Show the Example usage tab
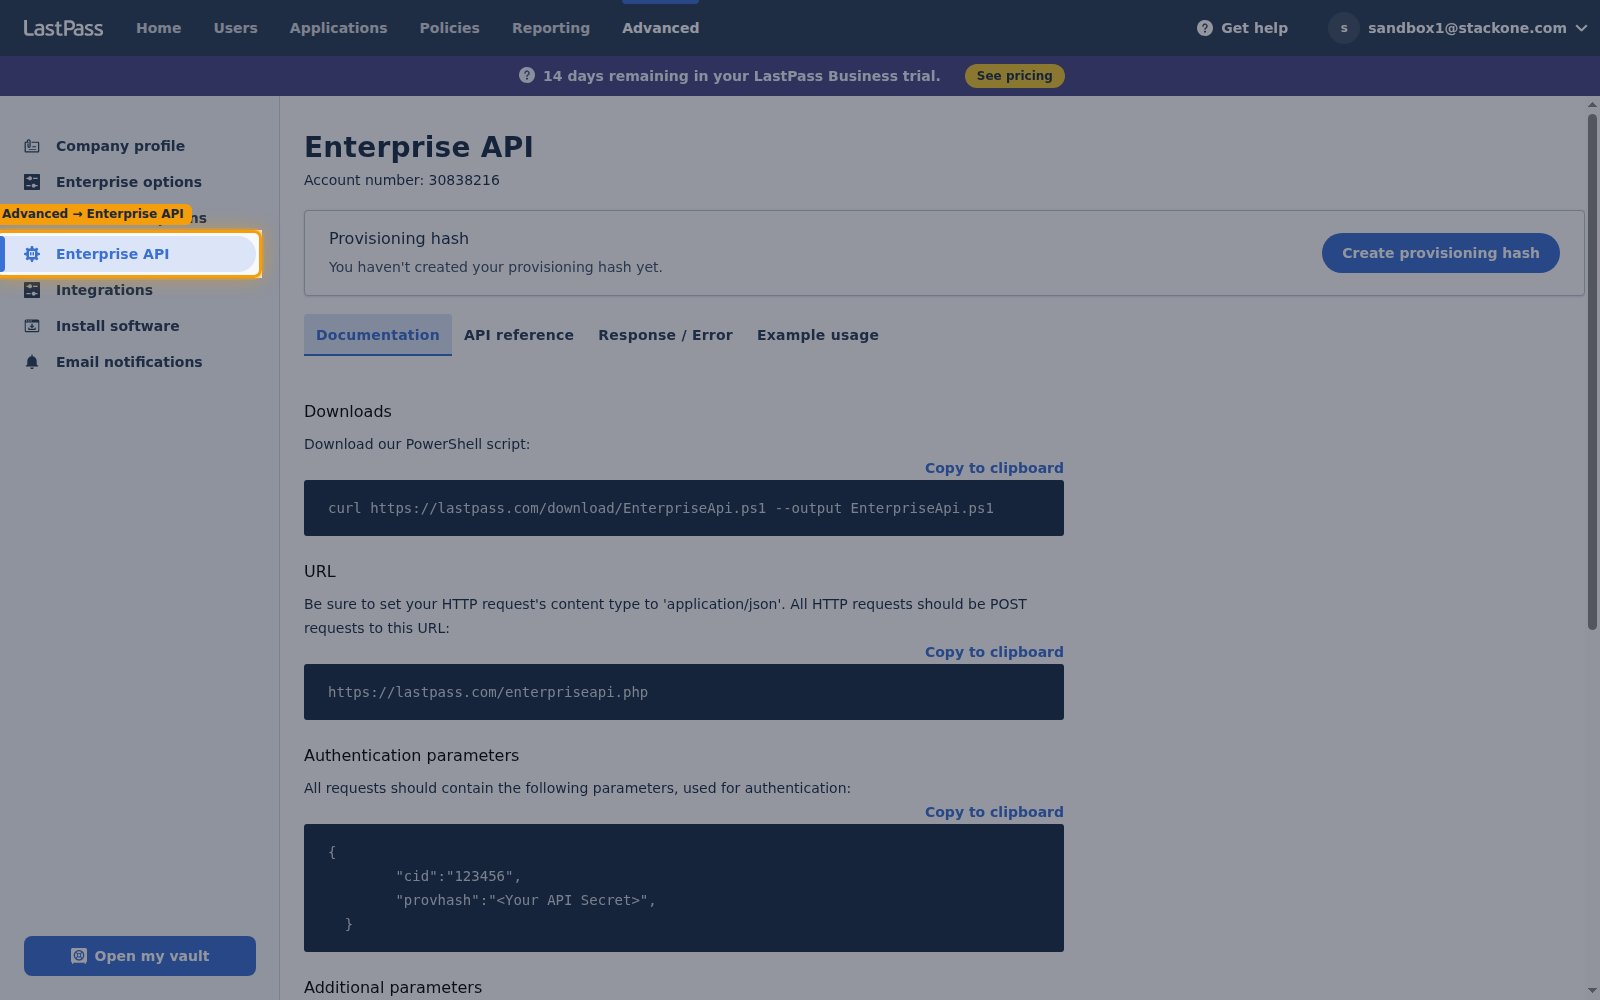 pos(818,335)
